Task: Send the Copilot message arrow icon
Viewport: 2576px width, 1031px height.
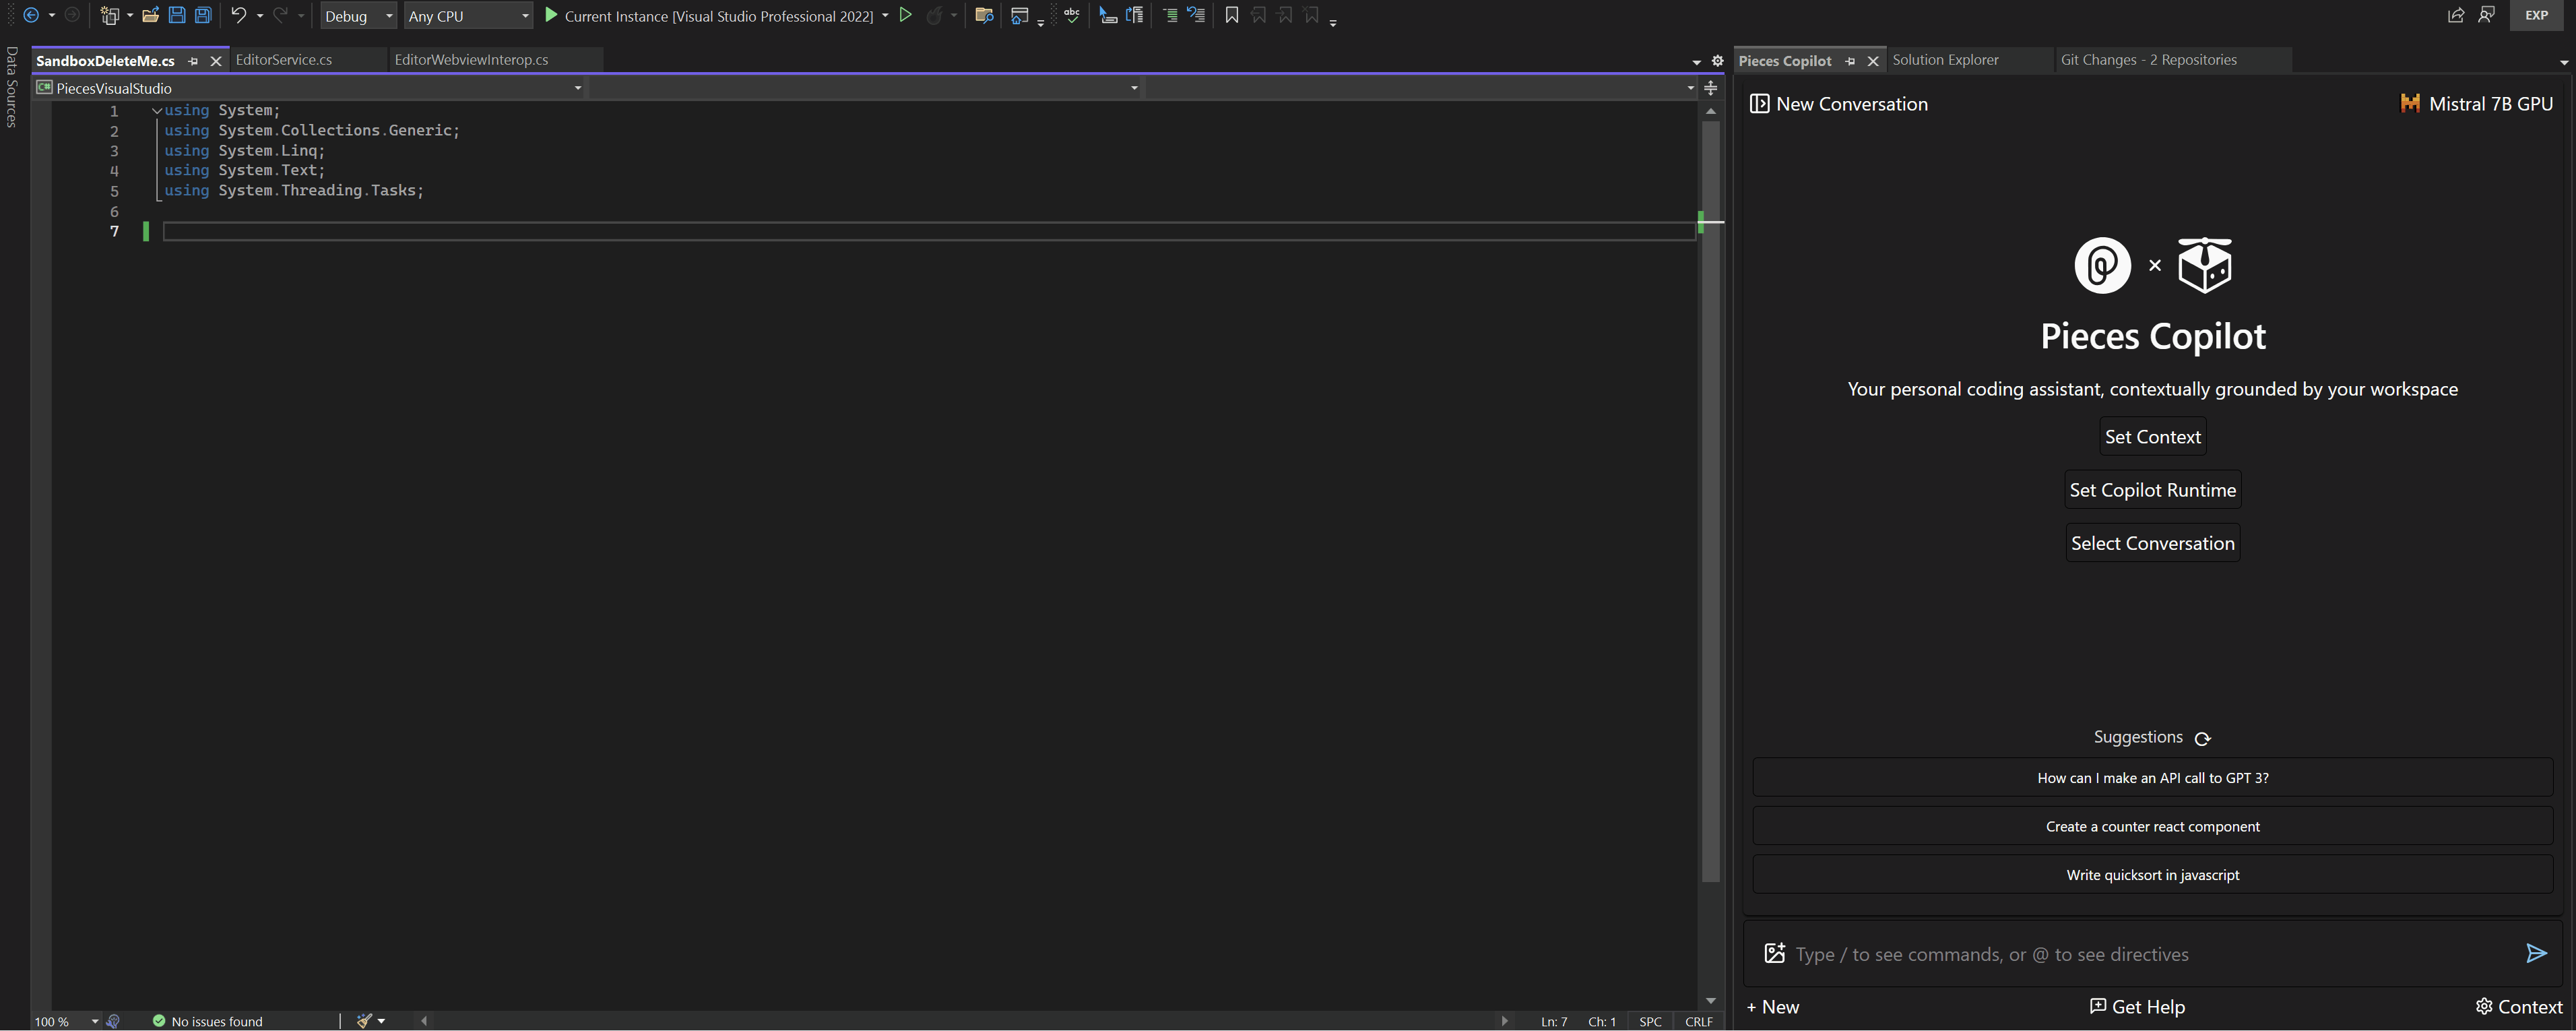Action: (x=2536, y=953)
